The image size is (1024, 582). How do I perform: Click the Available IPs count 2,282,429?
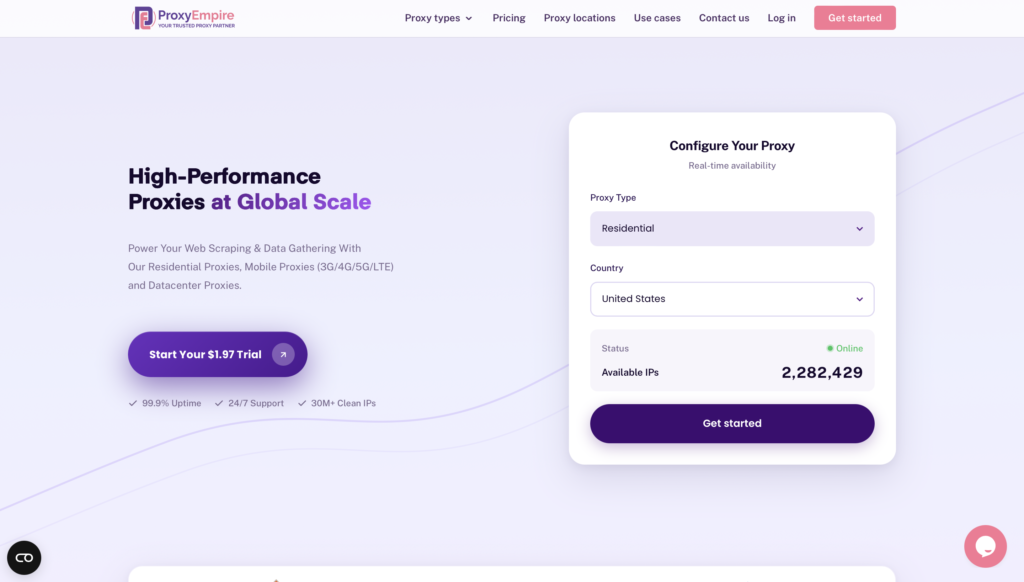pos(821,373)
